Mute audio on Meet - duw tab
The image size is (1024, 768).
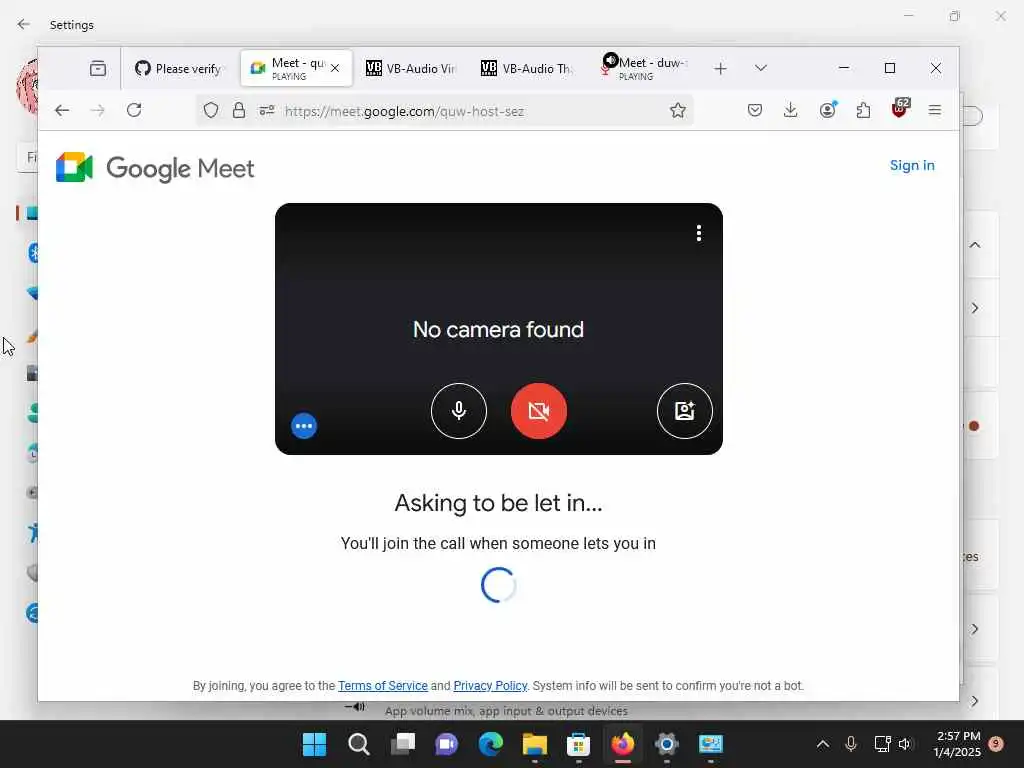(610, 60)
